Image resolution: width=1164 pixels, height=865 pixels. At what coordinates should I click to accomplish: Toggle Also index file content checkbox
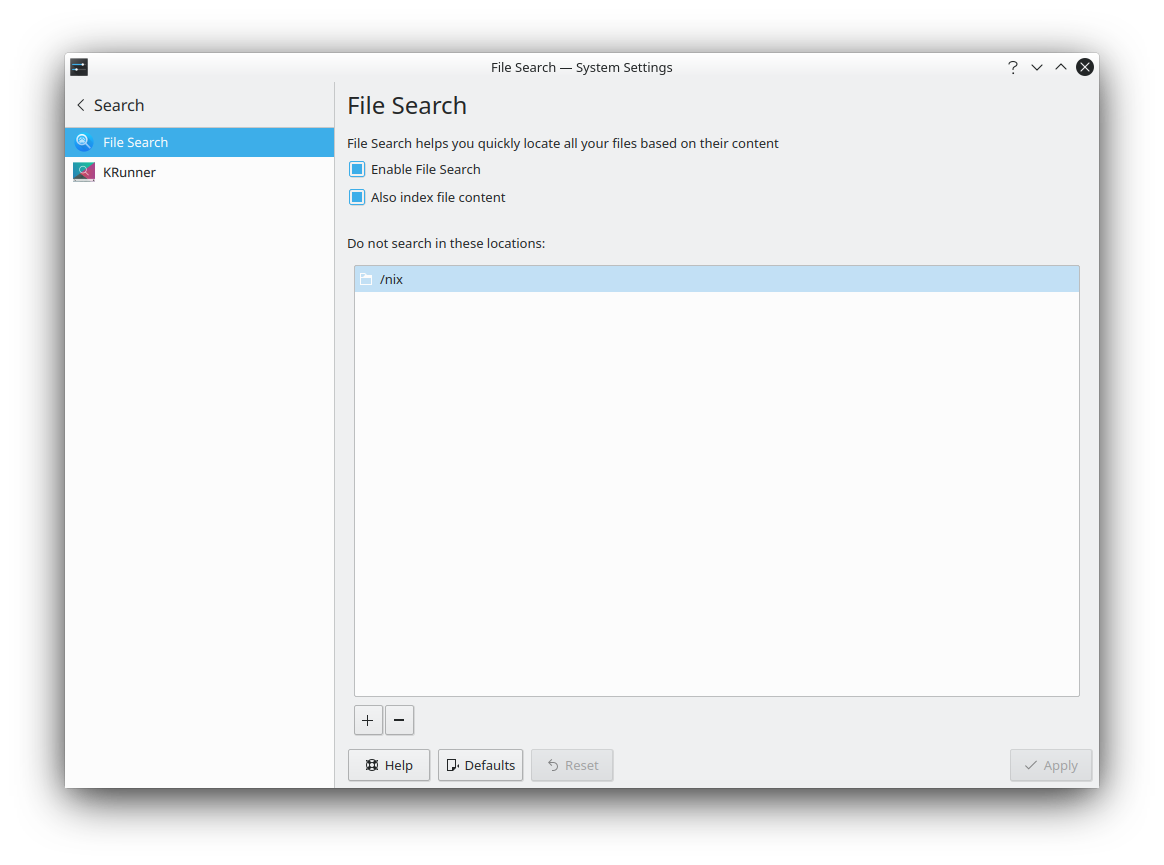point(357,198)
